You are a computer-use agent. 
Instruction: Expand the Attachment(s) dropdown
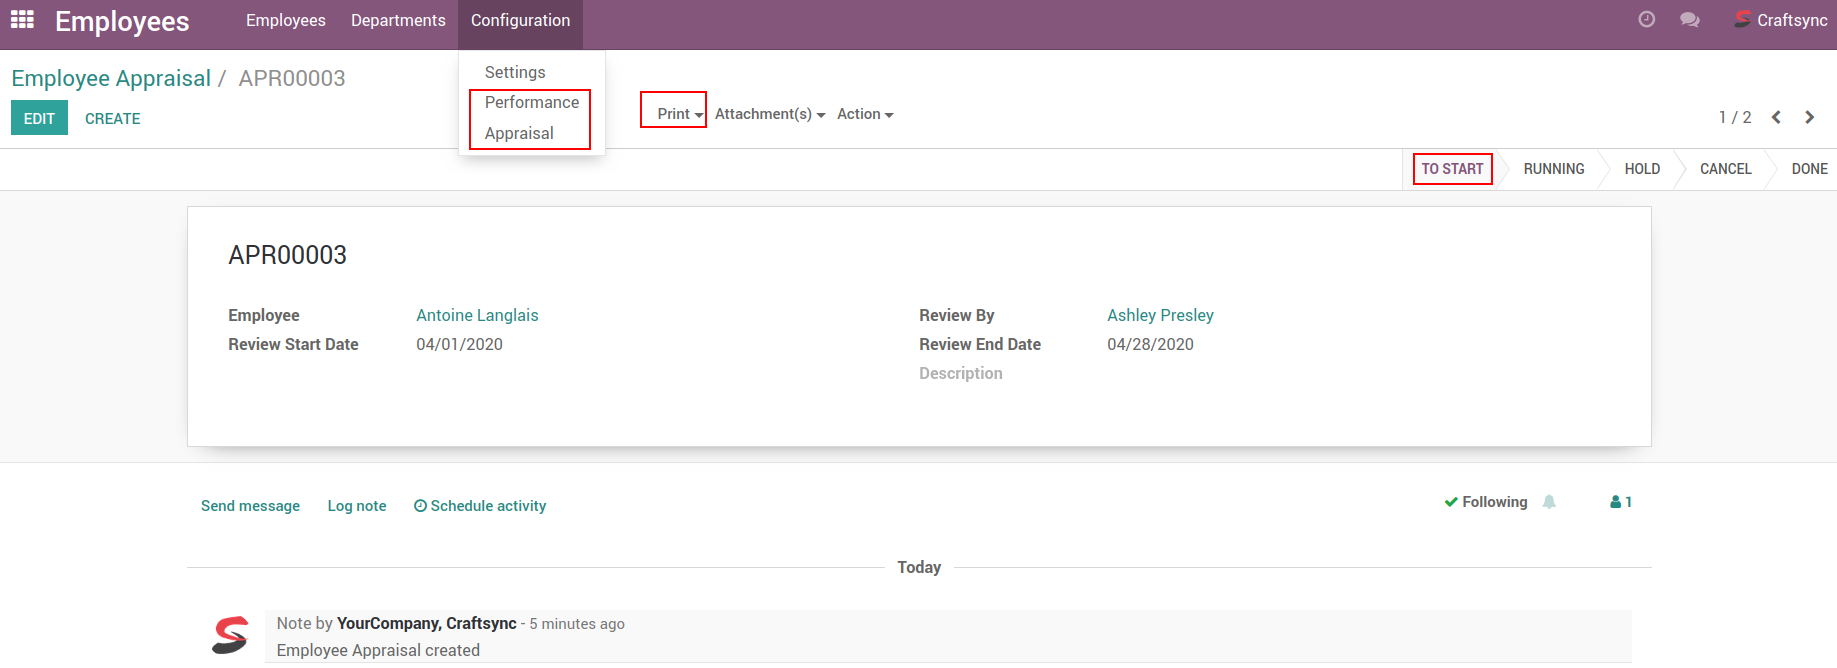769,114
